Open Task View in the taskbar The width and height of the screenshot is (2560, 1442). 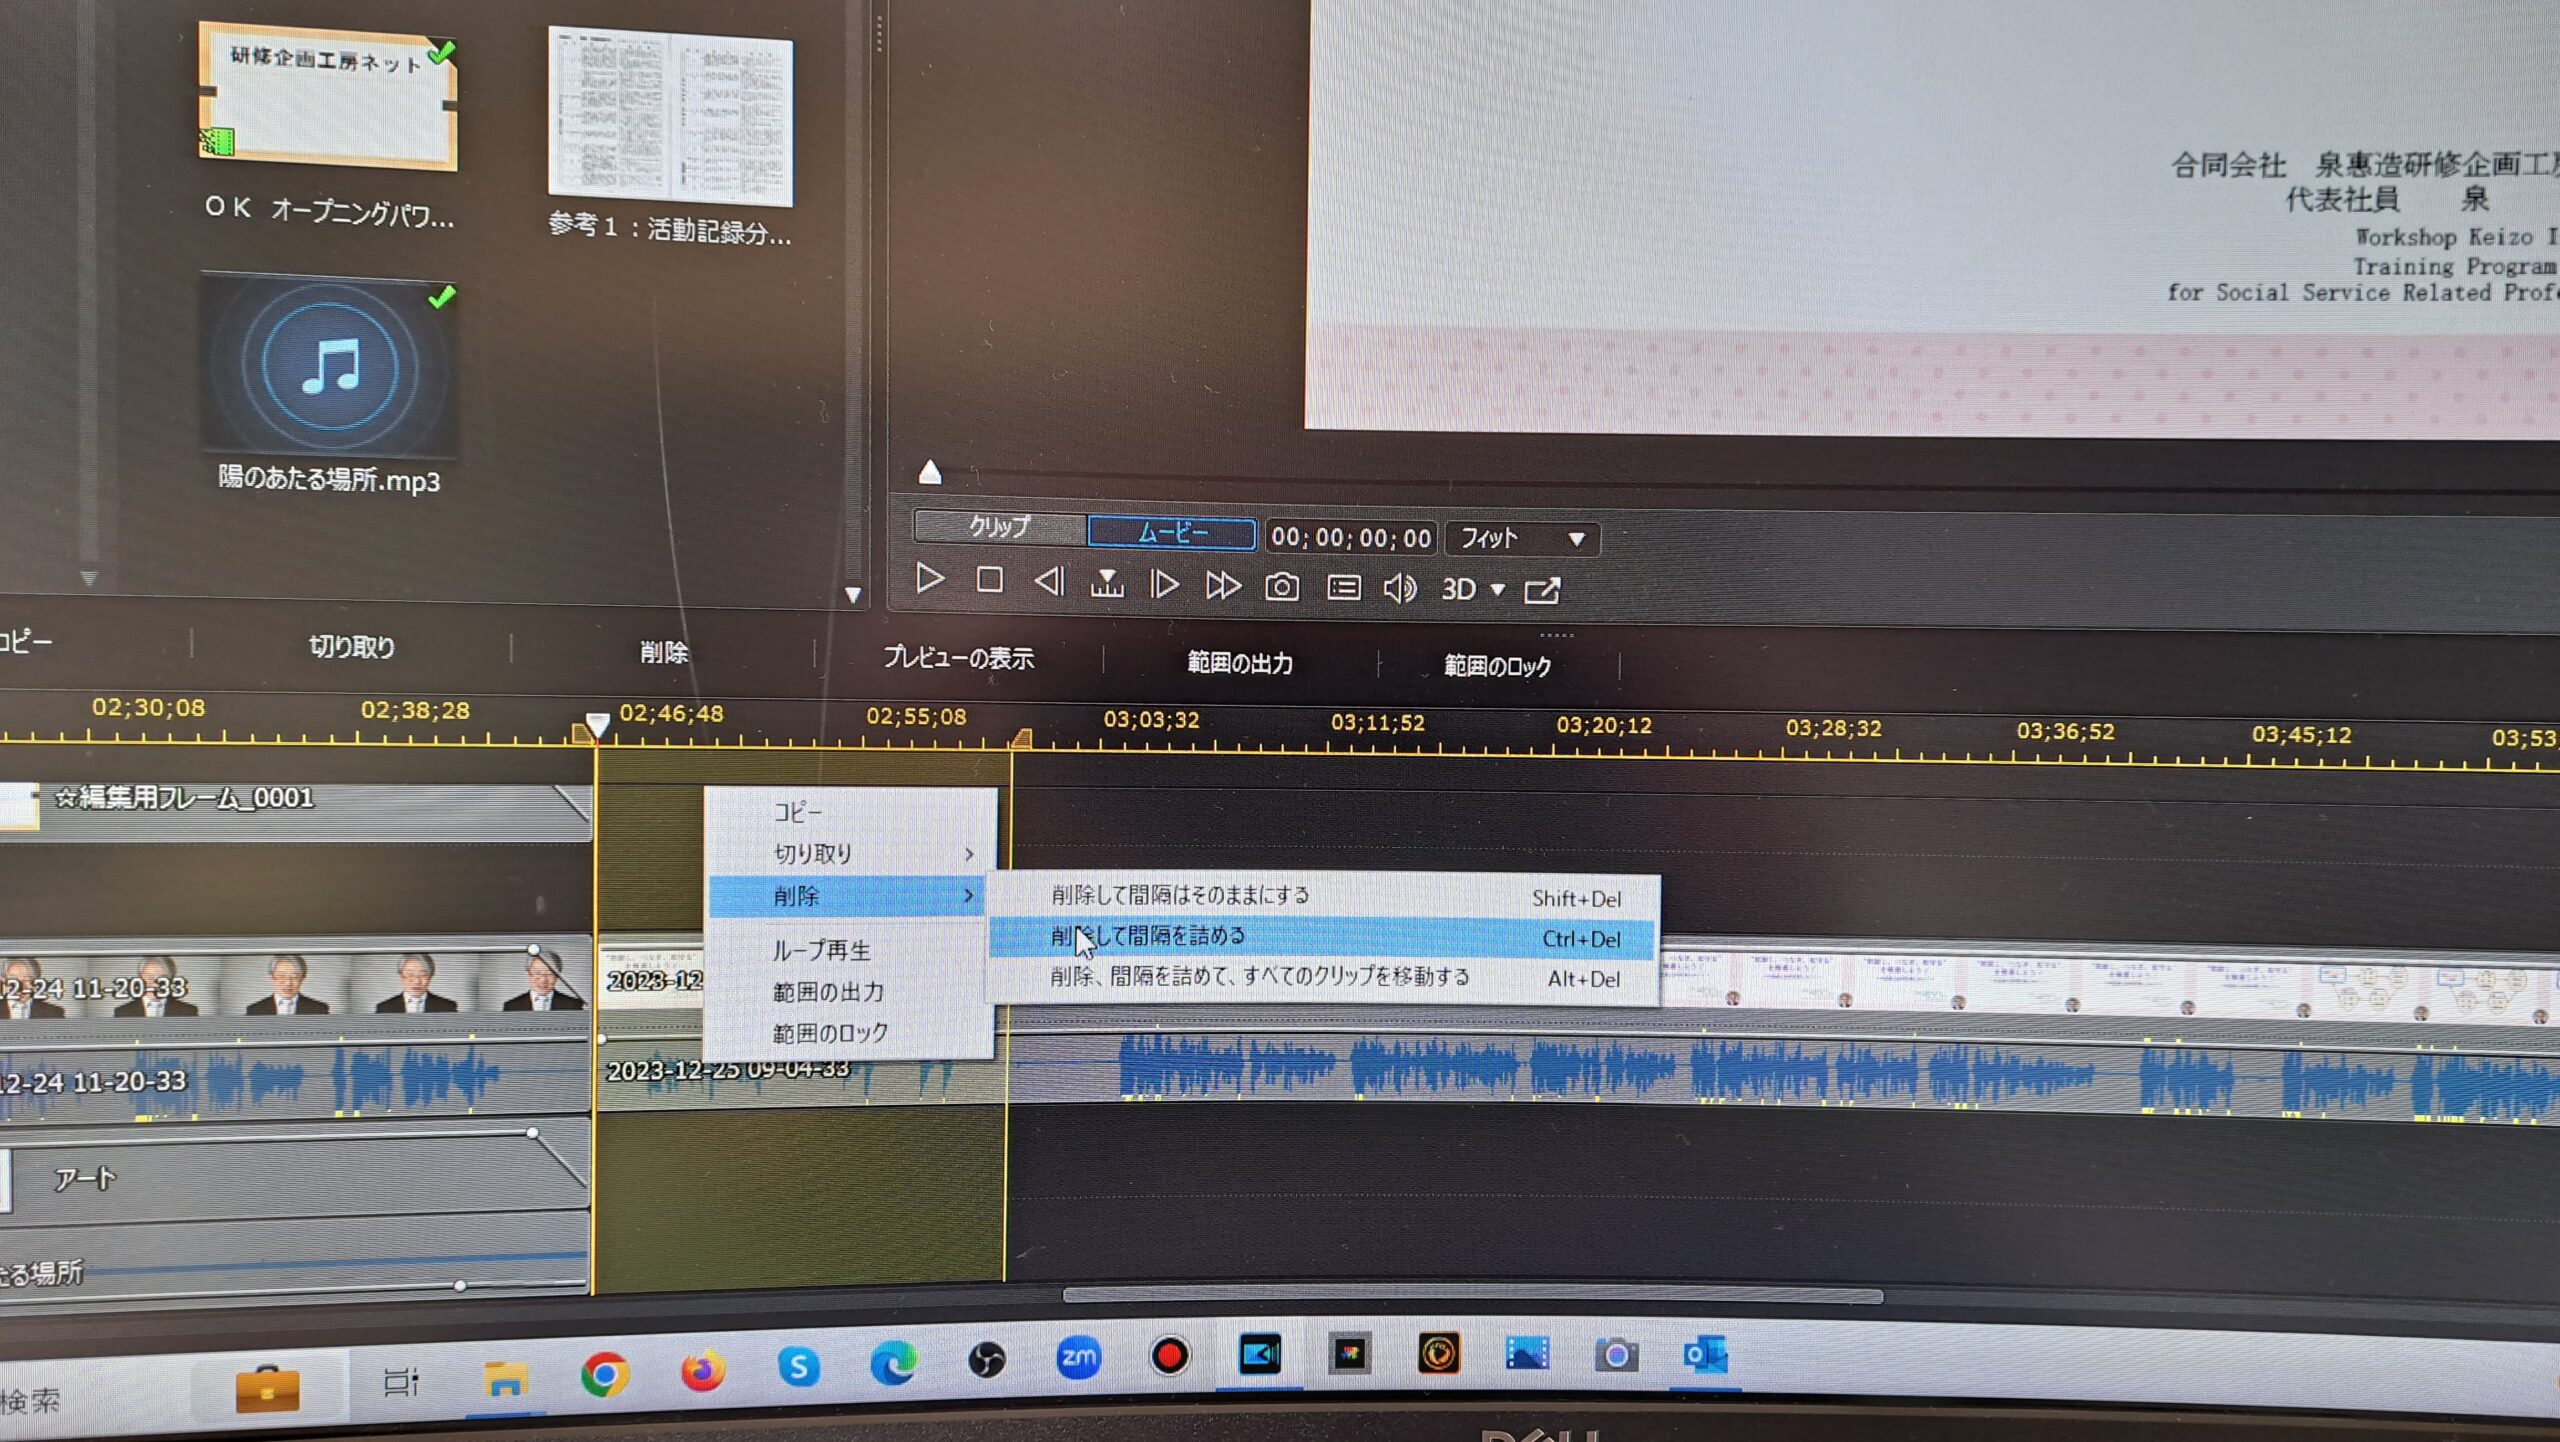pyautogui.click(x=400, y=1383)
